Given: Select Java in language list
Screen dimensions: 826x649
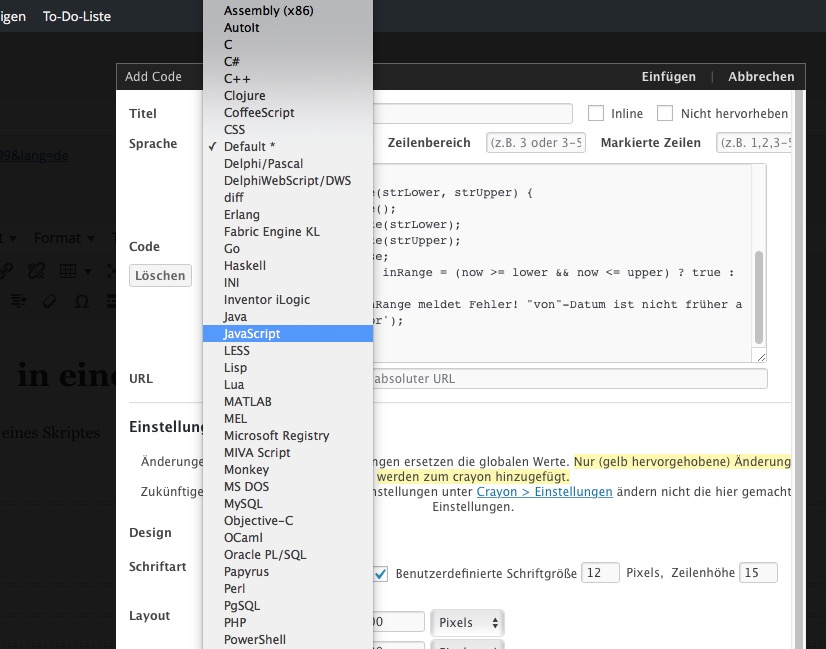Looking at the screenshot, I should (288, 316).
